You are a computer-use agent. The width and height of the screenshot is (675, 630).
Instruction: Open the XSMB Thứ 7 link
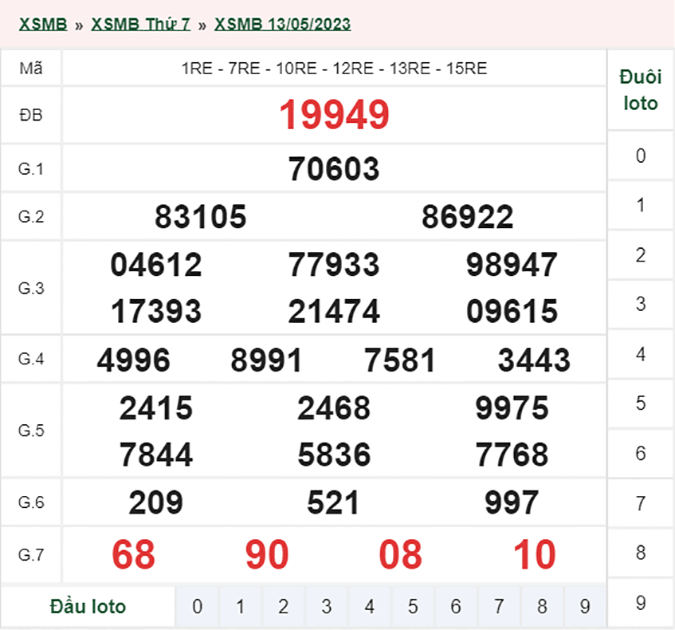[x=140, y=24]
